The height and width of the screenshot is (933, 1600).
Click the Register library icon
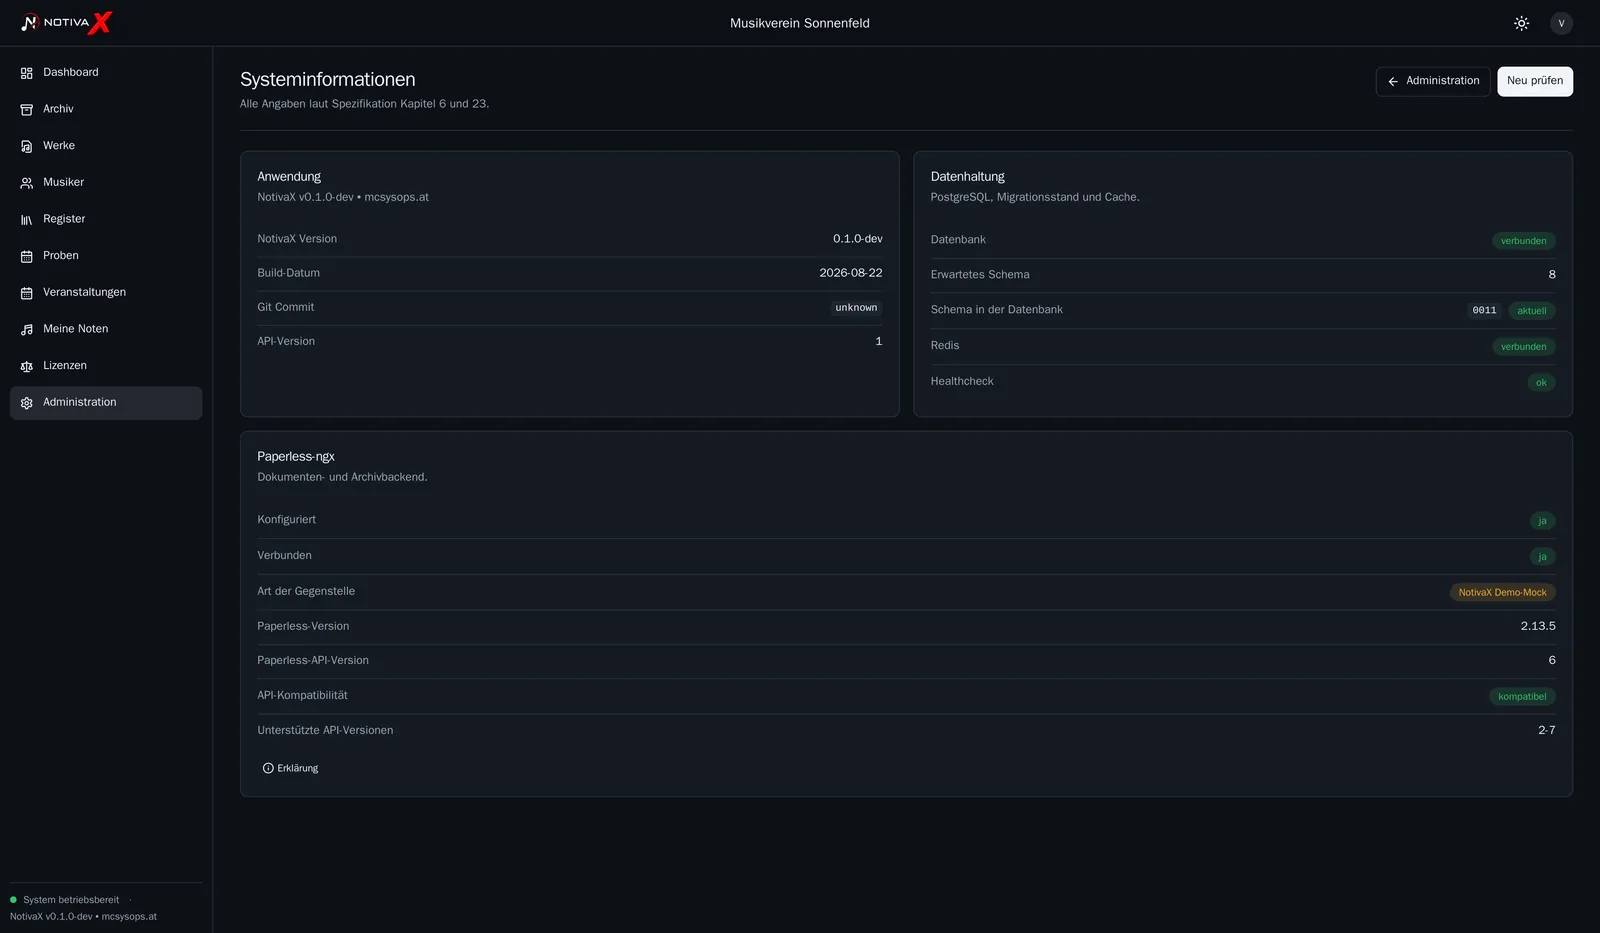point(27,219)
